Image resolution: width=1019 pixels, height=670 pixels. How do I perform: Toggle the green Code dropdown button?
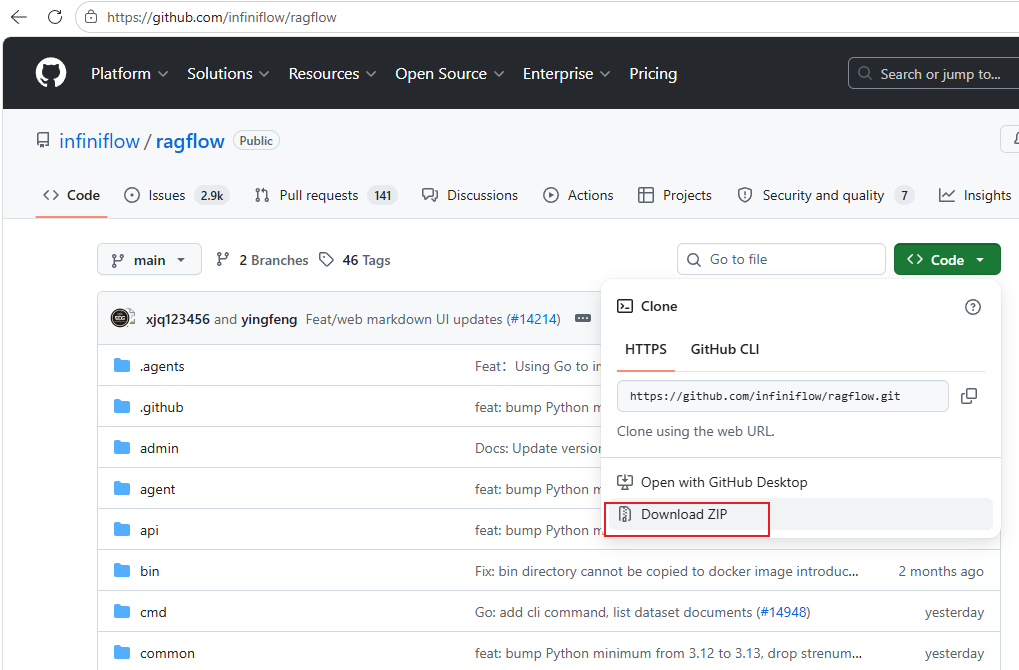(947, 259)
